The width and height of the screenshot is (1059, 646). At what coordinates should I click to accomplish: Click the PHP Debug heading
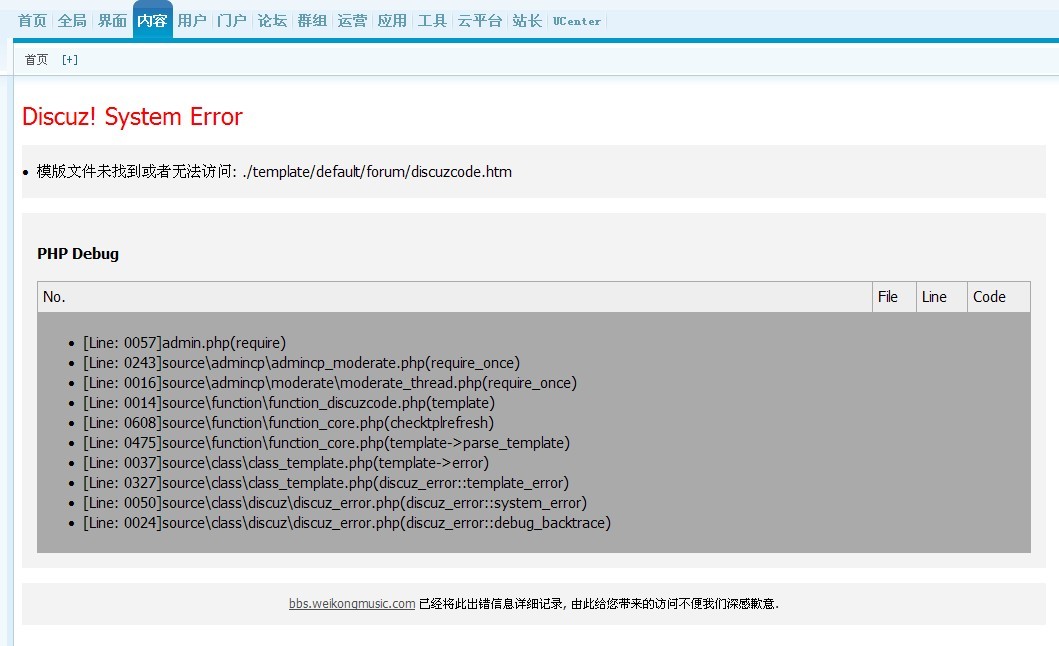click(78, 253)
